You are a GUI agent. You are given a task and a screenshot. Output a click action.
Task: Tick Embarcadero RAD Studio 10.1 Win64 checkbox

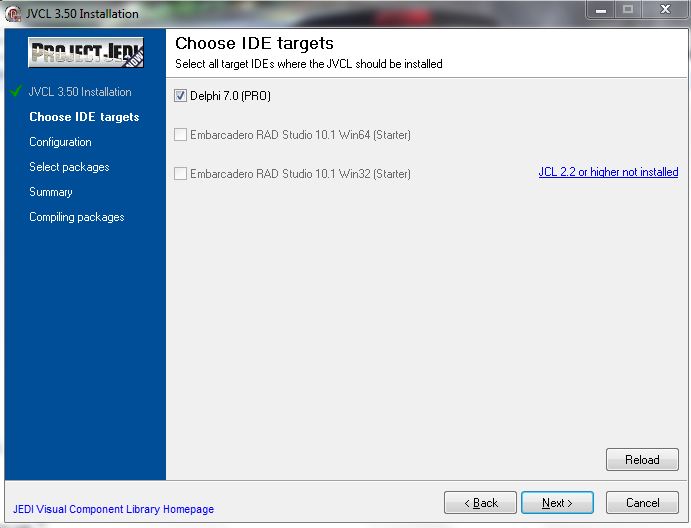point(180,134)
